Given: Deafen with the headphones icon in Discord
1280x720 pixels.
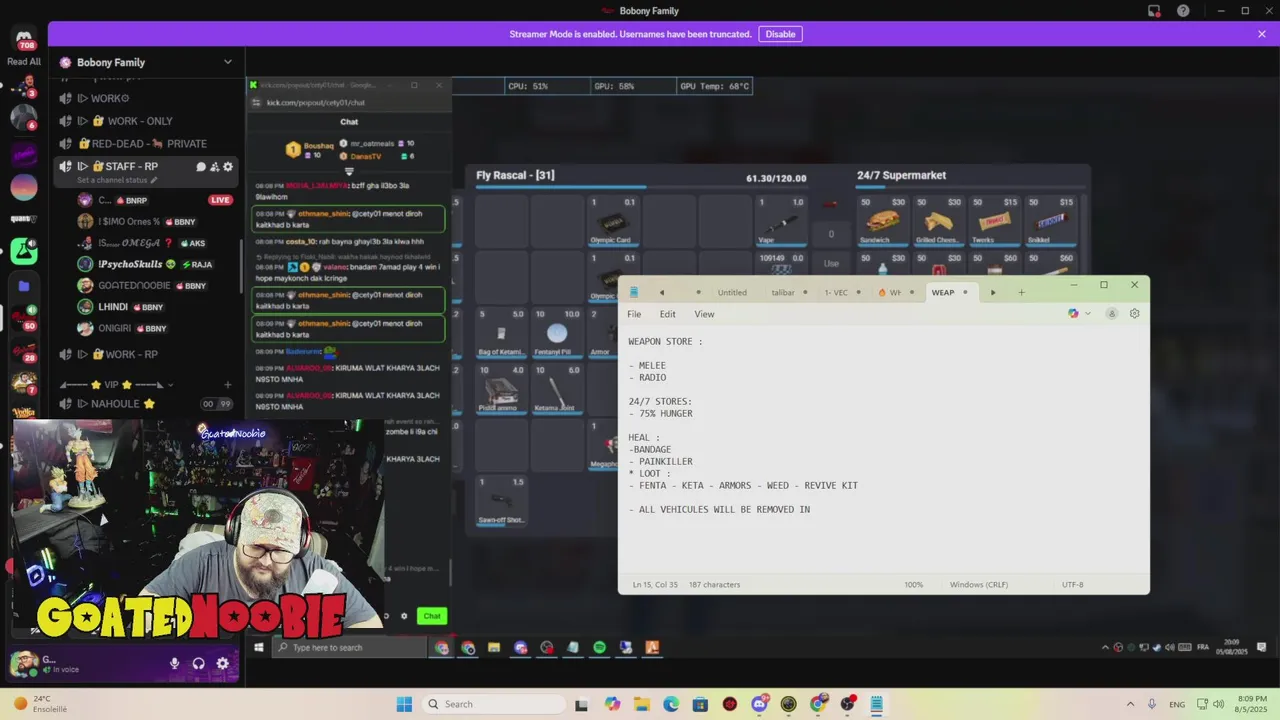Looking at the screenshot, I should click(198, 663).
